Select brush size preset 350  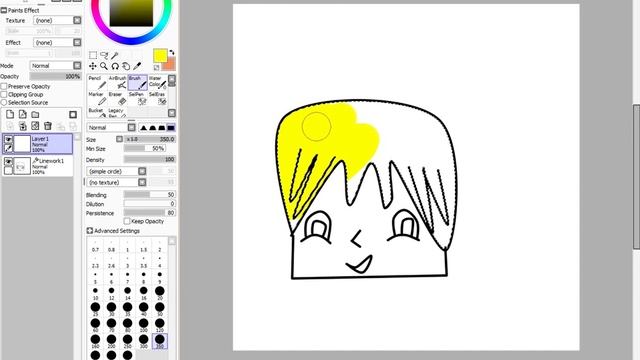tap(160, 341)
